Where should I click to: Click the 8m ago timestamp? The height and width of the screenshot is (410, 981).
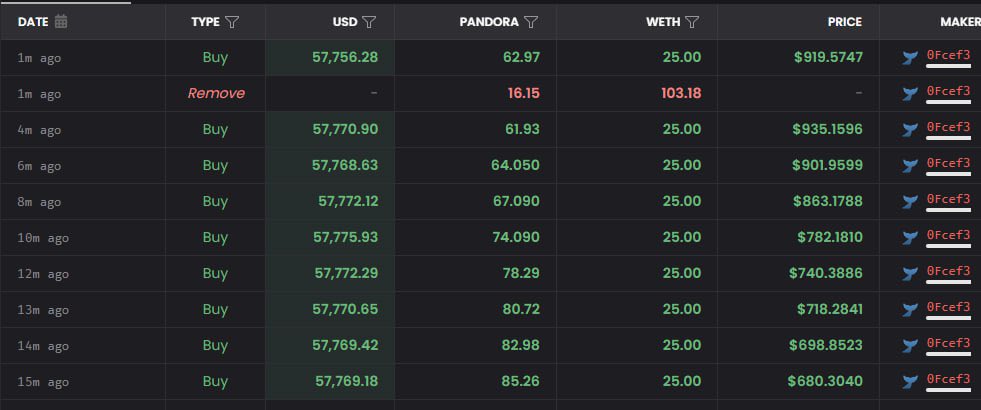pos(39,202)
